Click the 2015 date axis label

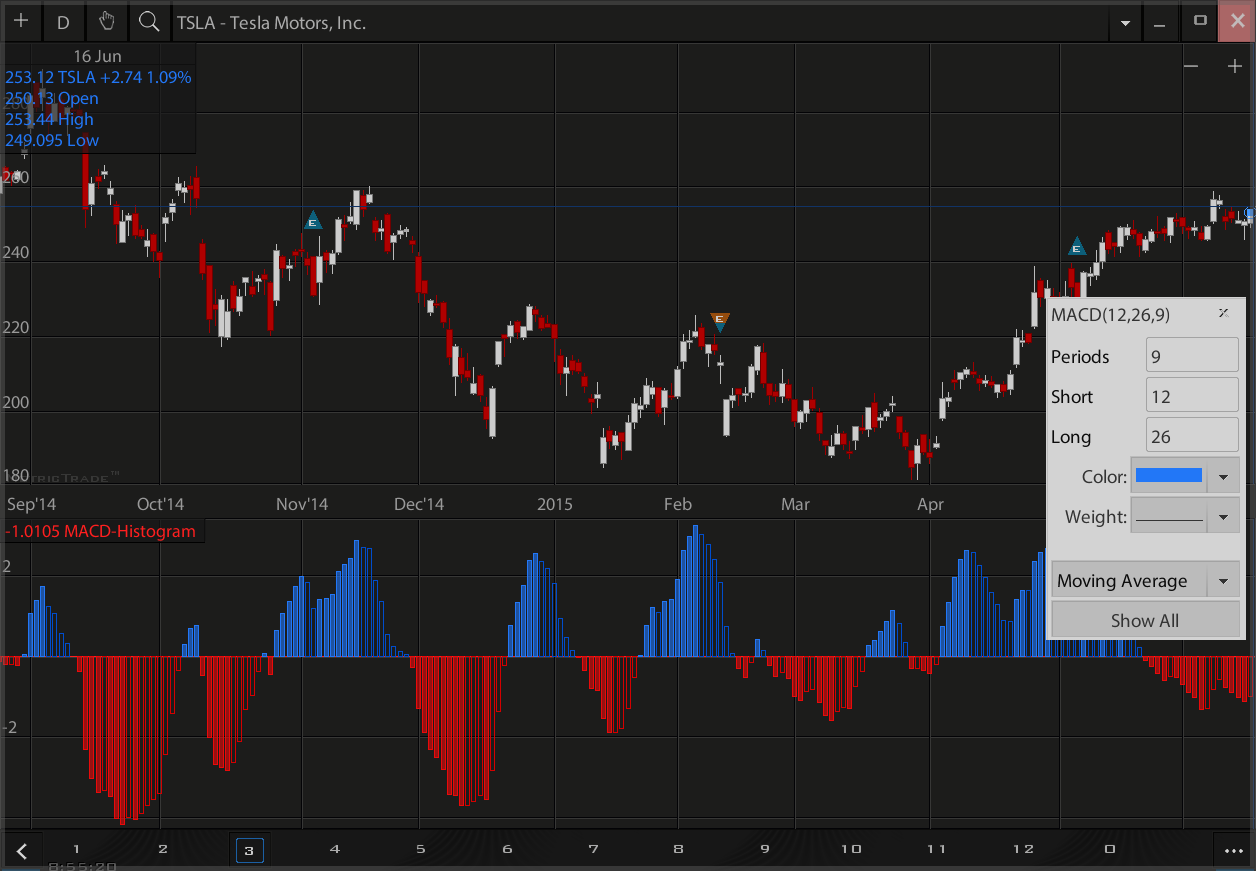point(555,504)
